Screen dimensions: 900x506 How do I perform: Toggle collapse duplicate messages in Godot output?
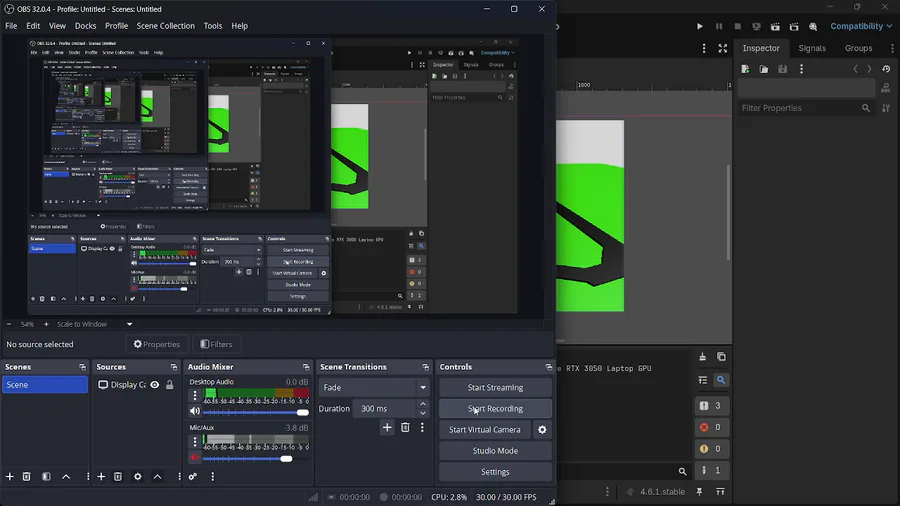(703, 380)
